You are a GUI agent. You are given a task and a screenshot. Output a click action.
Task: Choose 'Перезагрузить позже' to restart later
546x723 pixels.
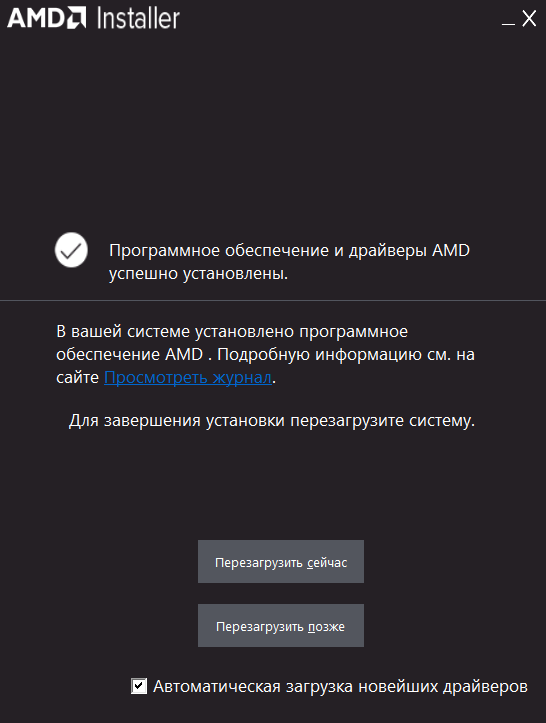click(x=281, y=626)
